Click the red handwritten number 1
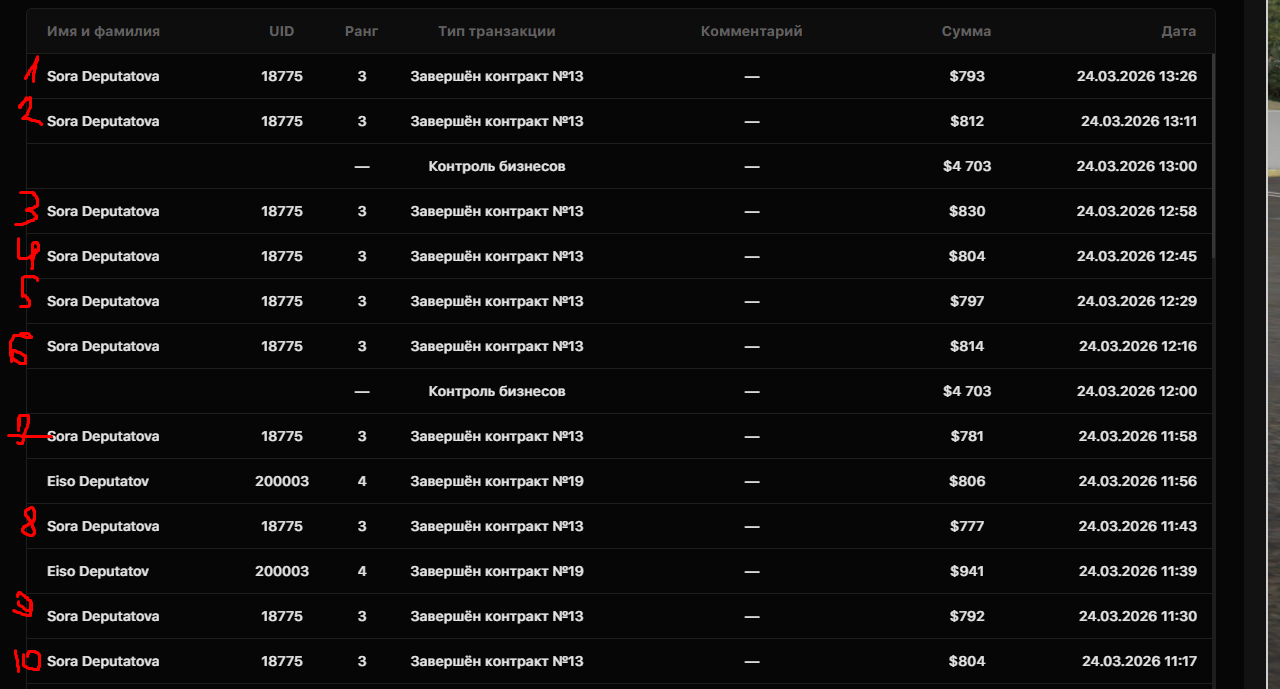 pos(33,69)
